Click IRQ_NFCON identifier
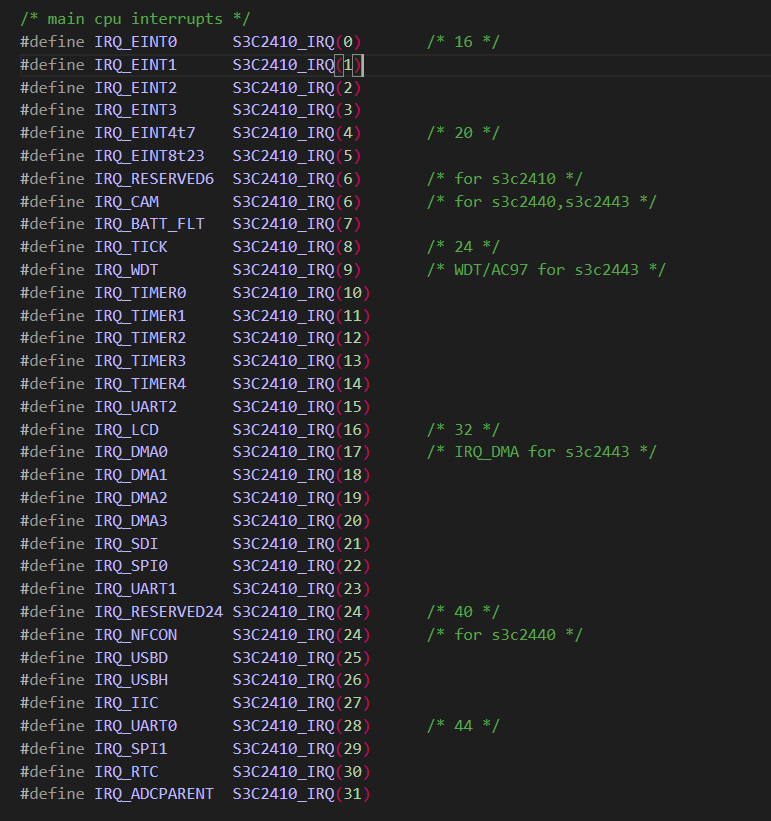This screenshot has width=771, height=821. 136,635
